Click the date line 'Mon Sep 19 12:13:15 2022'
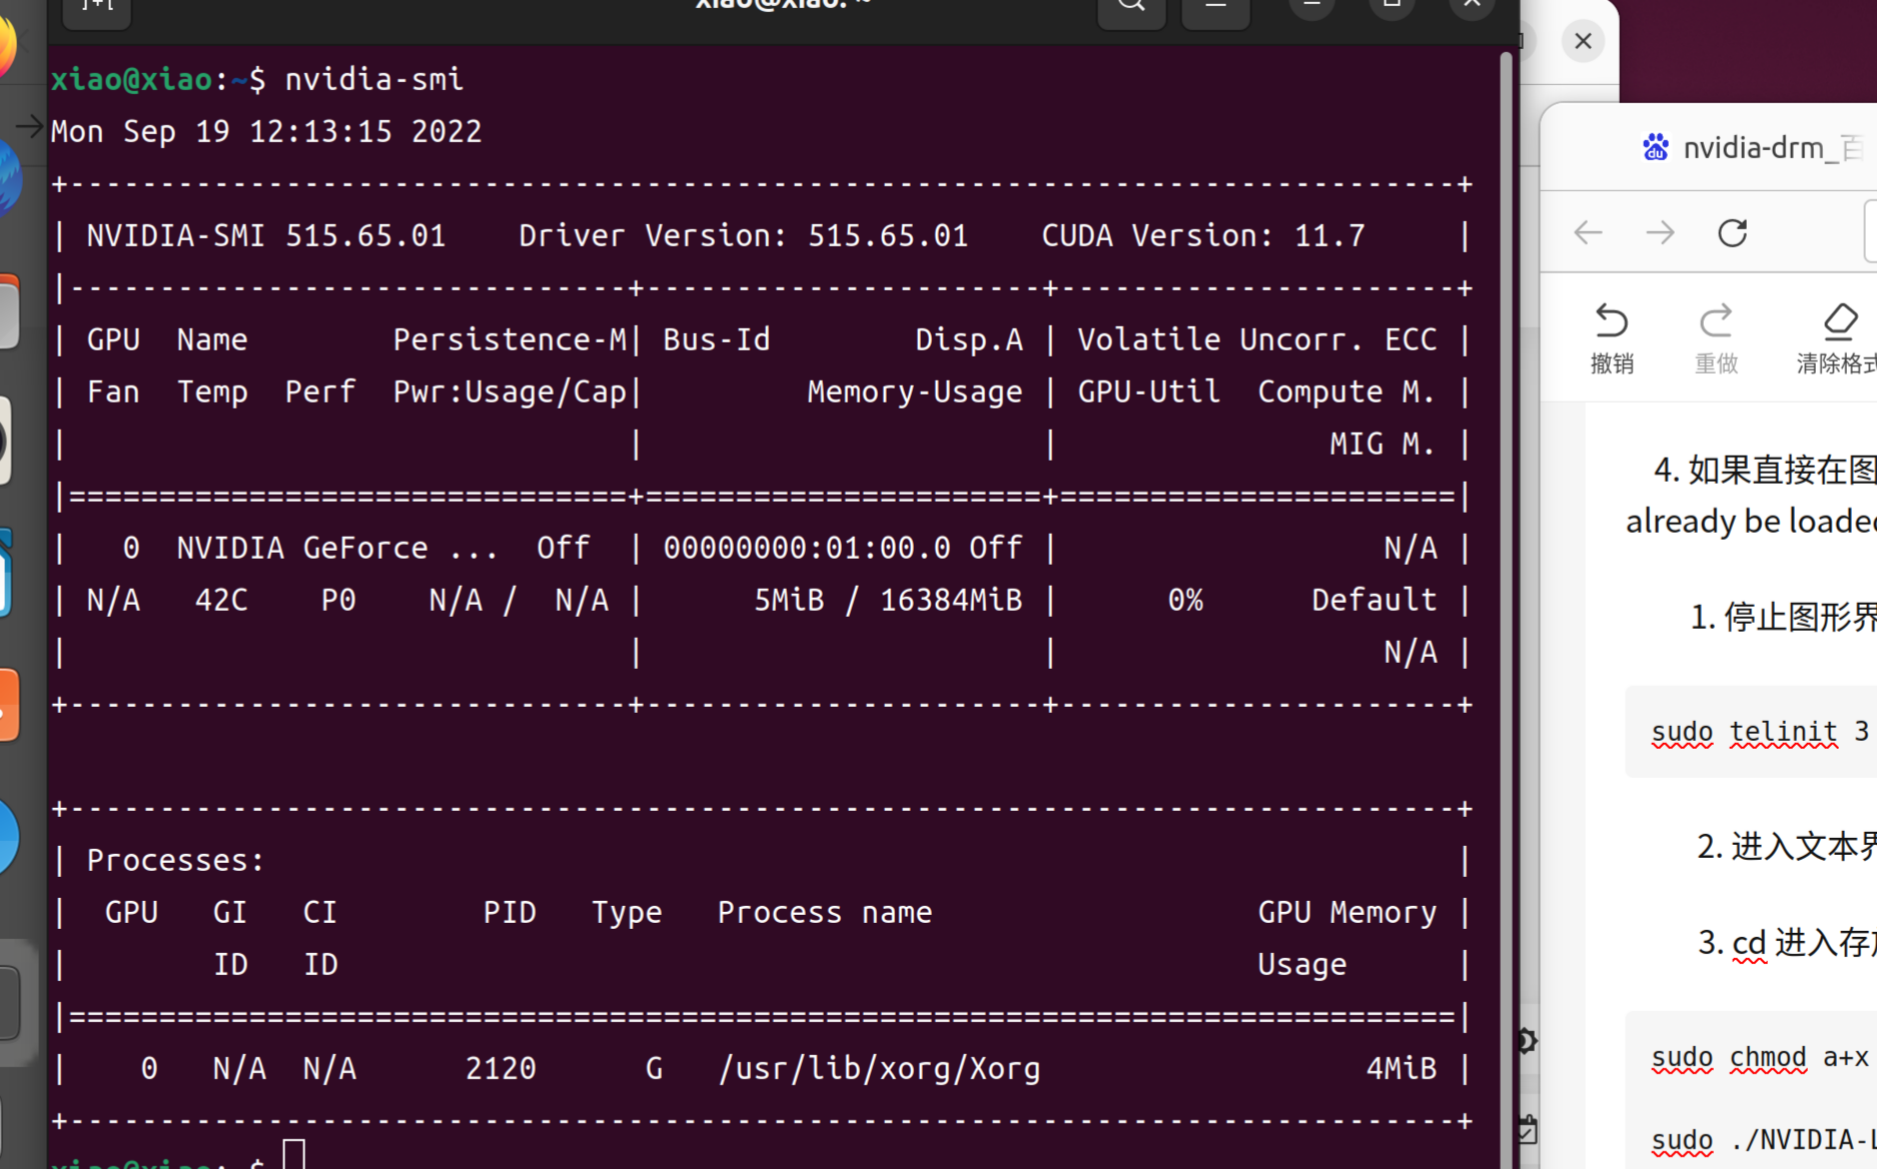Screen dimensions: 1877x1169 pos(266,131)
